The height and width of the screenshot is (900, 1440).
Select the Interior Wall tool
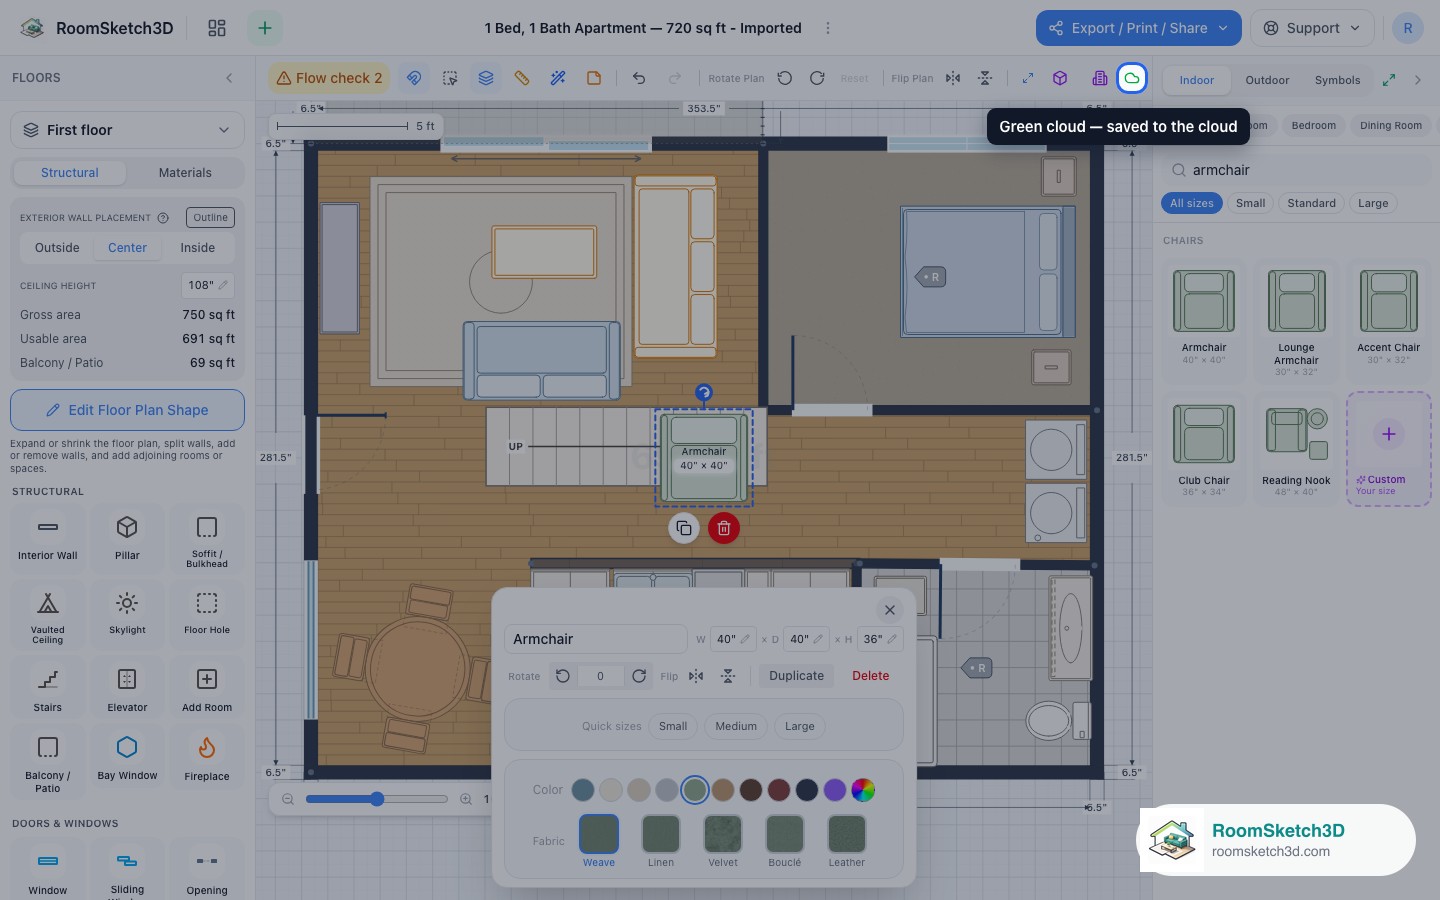(47, 538)
